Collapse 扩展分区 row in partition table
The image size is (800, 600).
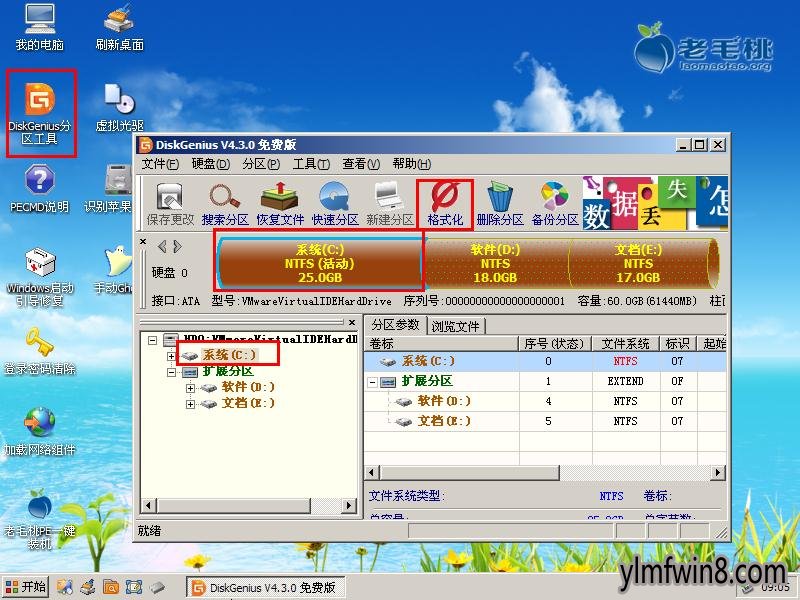[x=372, y=382]
